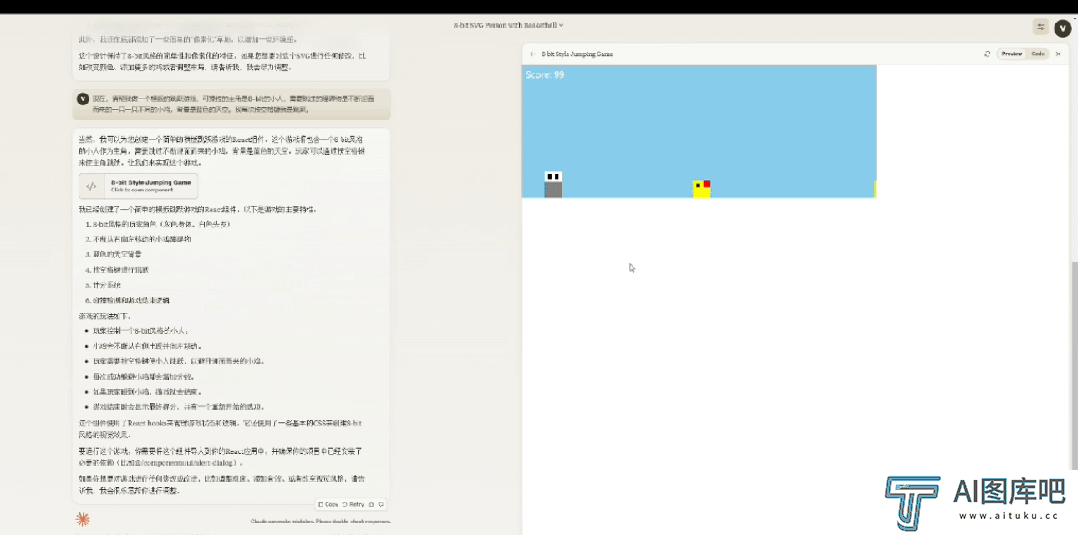Switch to Code view toggle
1078x535 pixels.
1038,54
